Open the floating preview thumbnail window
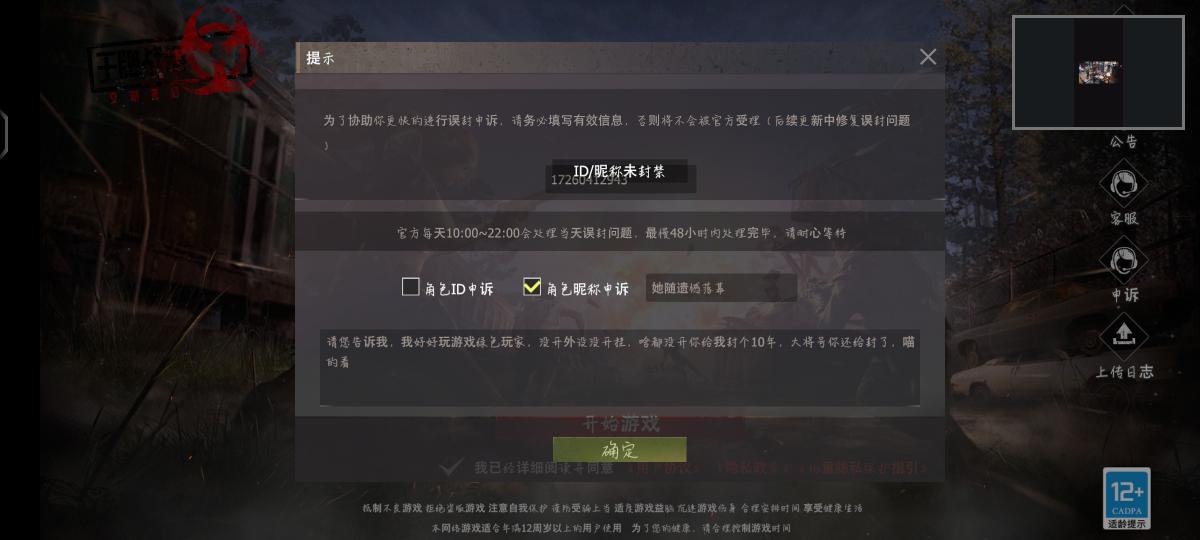This screenshot has height=540, width=1200. (x=1098, y=73)
